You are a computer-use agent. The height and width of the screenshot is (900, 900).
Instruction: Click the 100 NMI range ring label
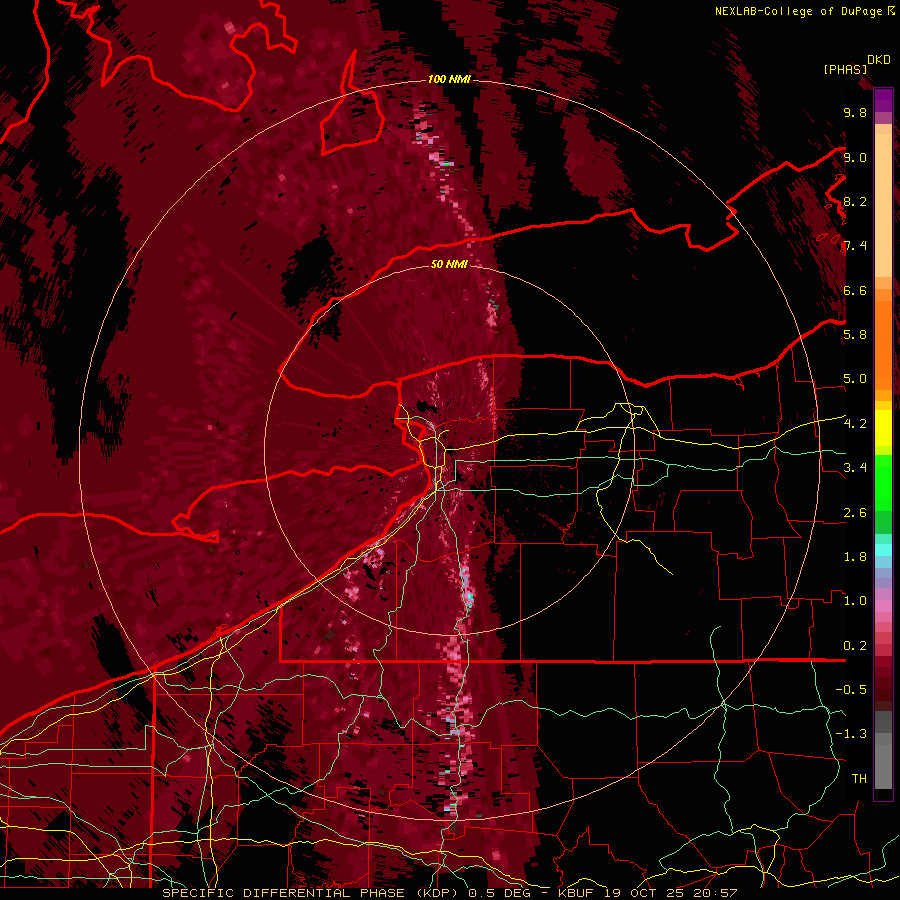coord(449,79)
